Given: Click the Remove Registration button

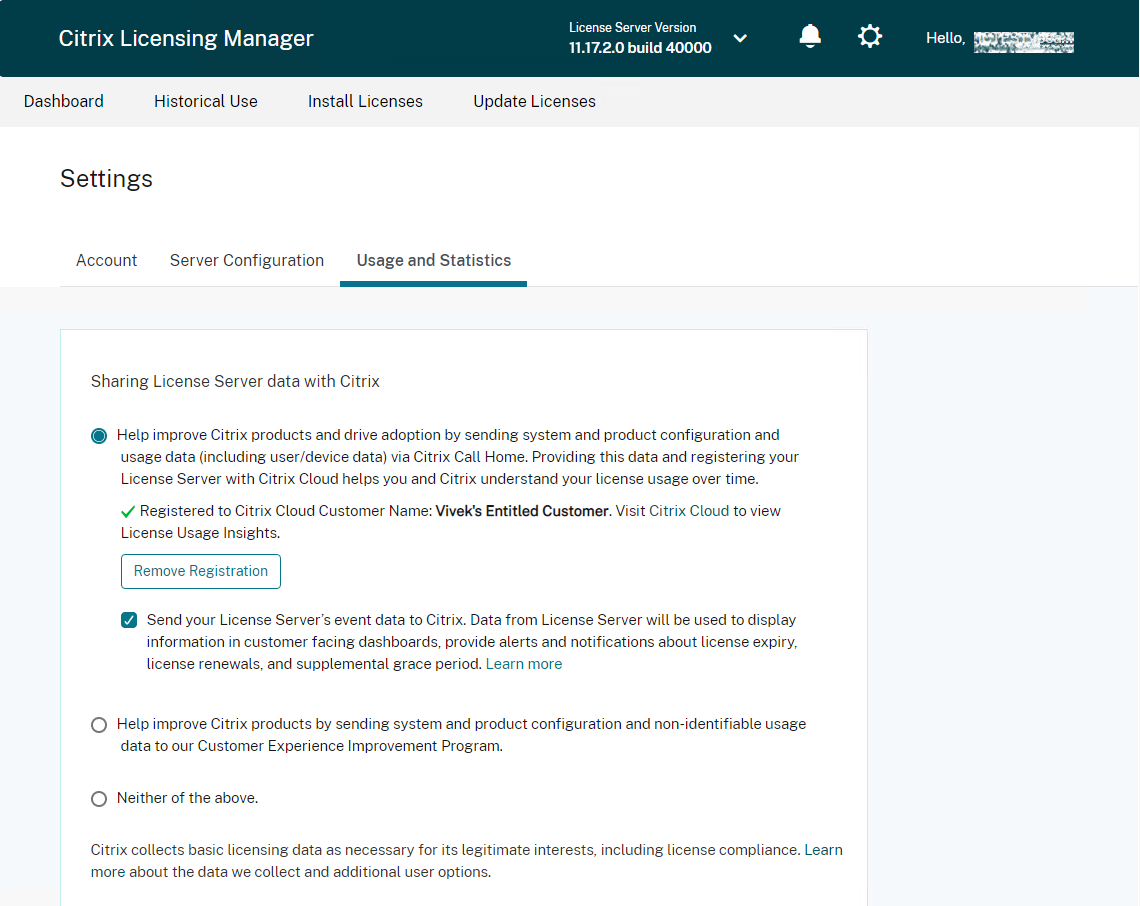Looking at the screenshot, I should (201, 571).
